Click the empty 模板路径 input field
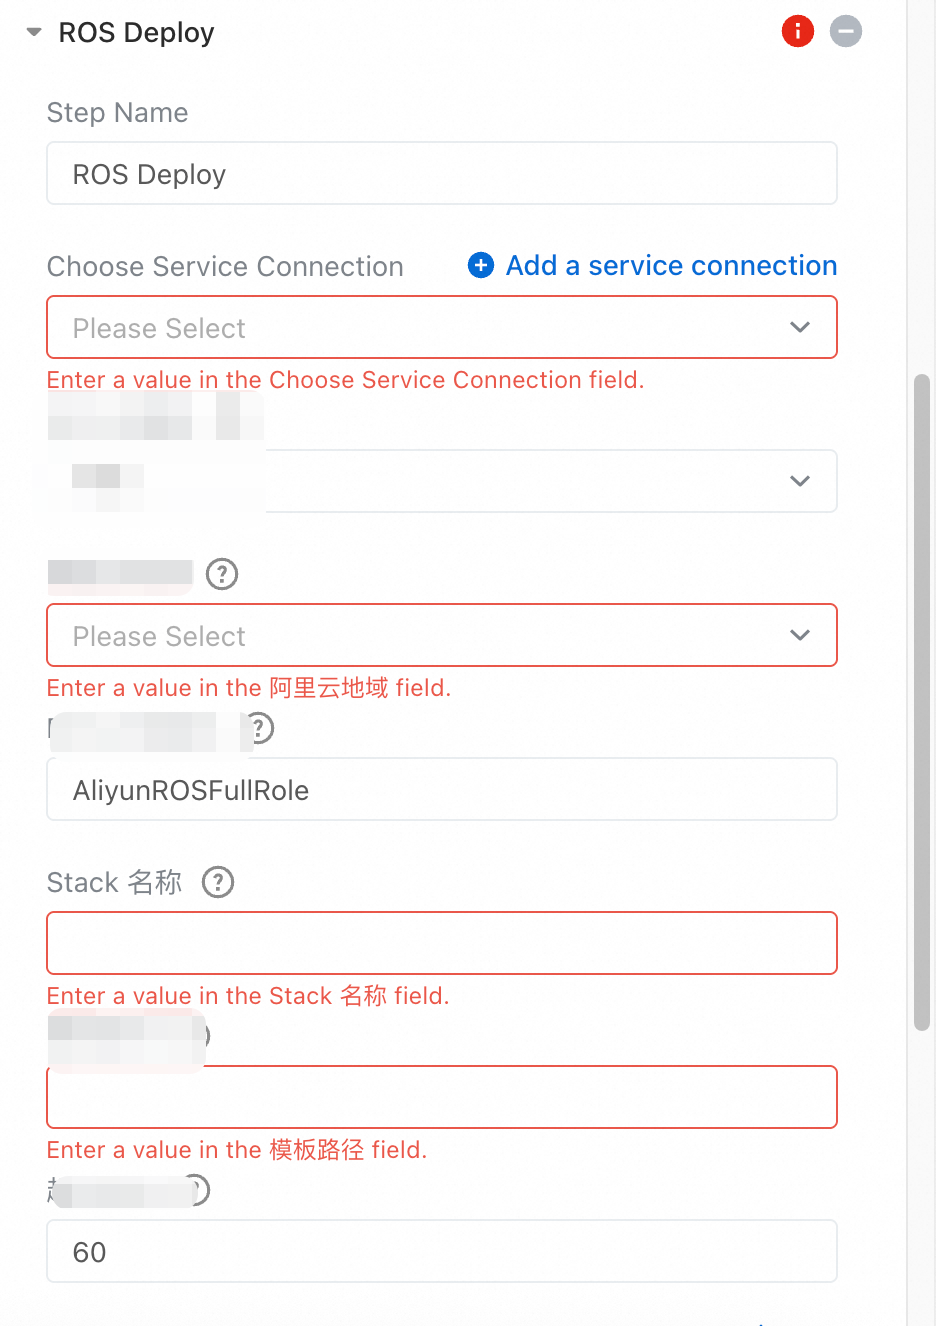This screenshot has width=936, height=1326. (441, 1096)
